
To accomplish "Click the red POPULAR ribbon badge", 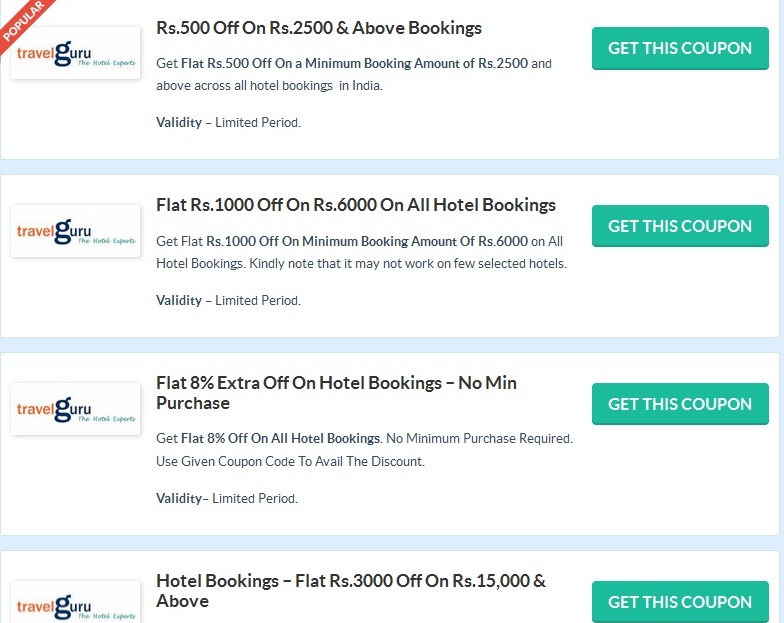I will point(24,21).
